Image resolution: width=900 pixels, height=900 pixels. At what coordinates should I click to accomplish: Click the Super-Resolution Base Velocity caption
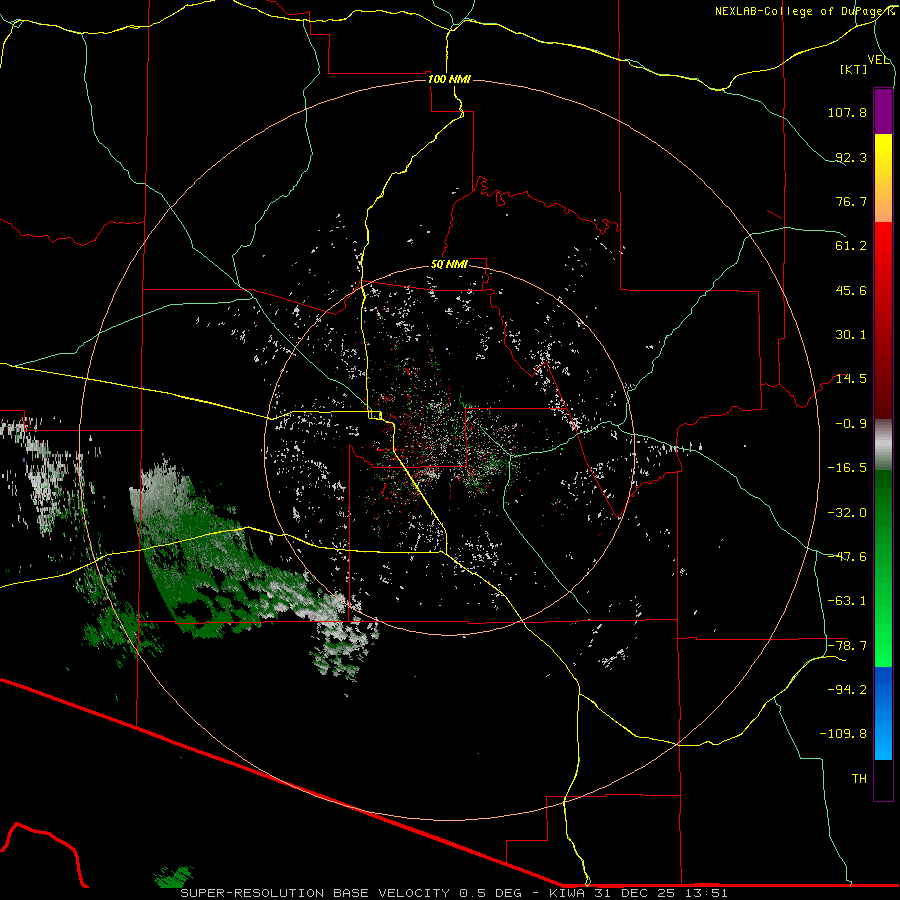pyautogui.click(x=454, y=893)
